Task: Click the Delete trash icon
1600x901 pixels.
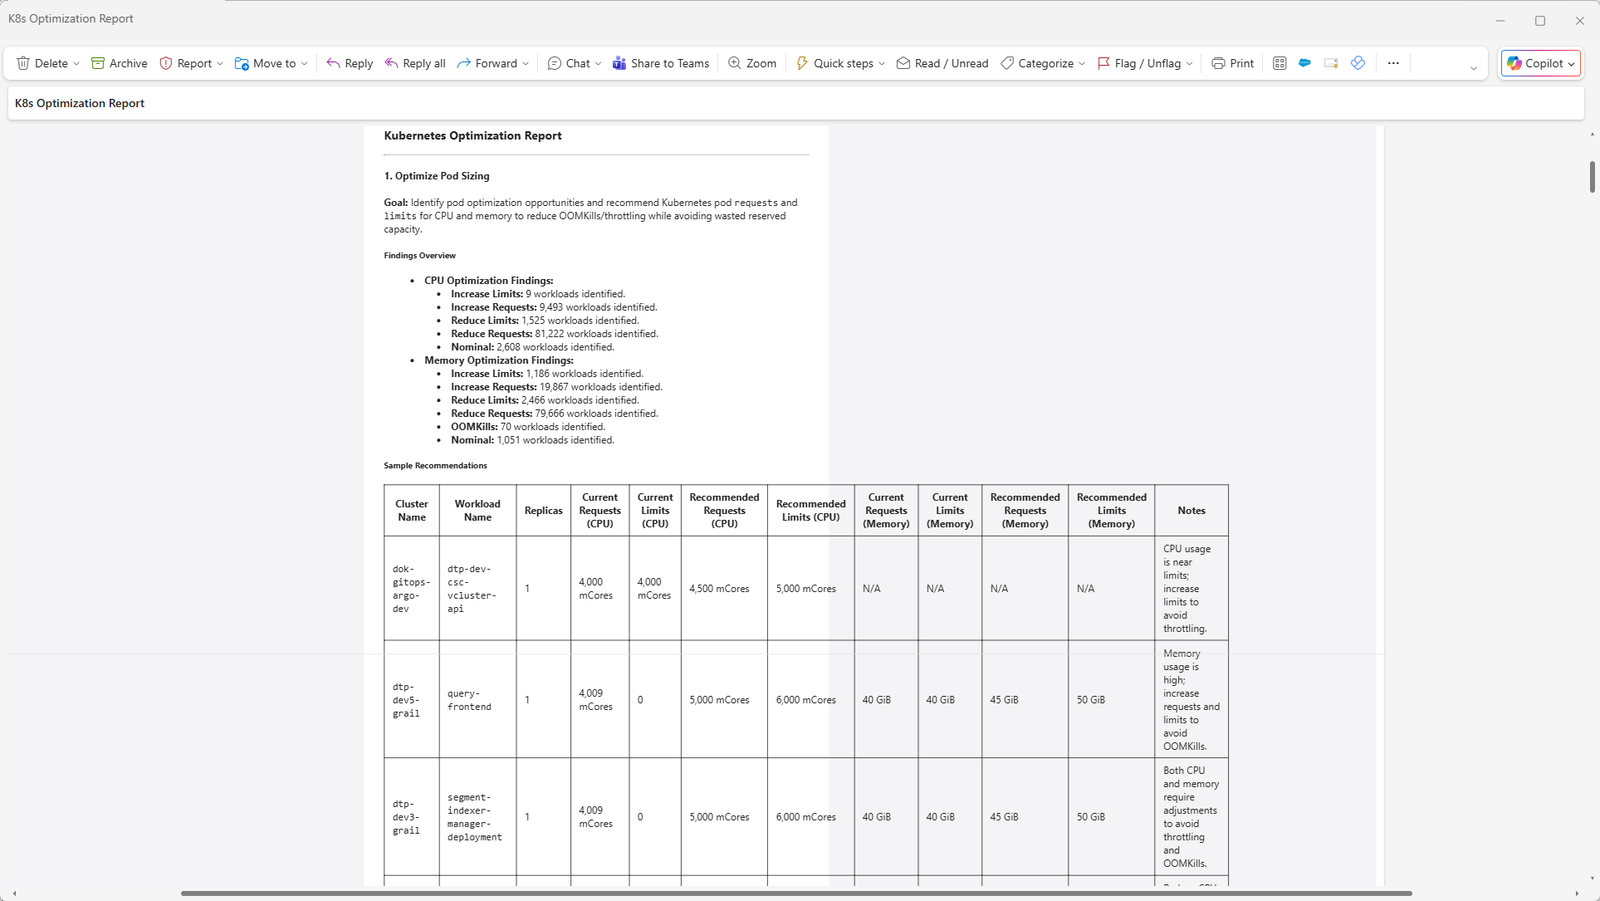Action: pyautogui.click(x=23, y=63)
